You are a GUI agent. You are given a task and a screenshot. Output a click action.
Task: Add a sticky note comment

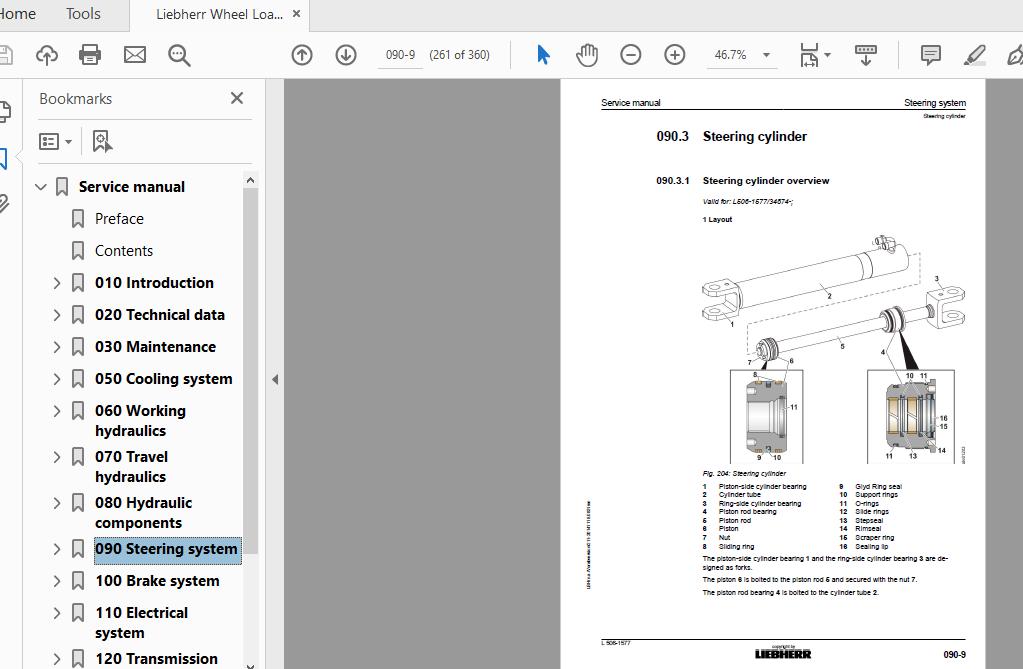[x=930, y=55]
